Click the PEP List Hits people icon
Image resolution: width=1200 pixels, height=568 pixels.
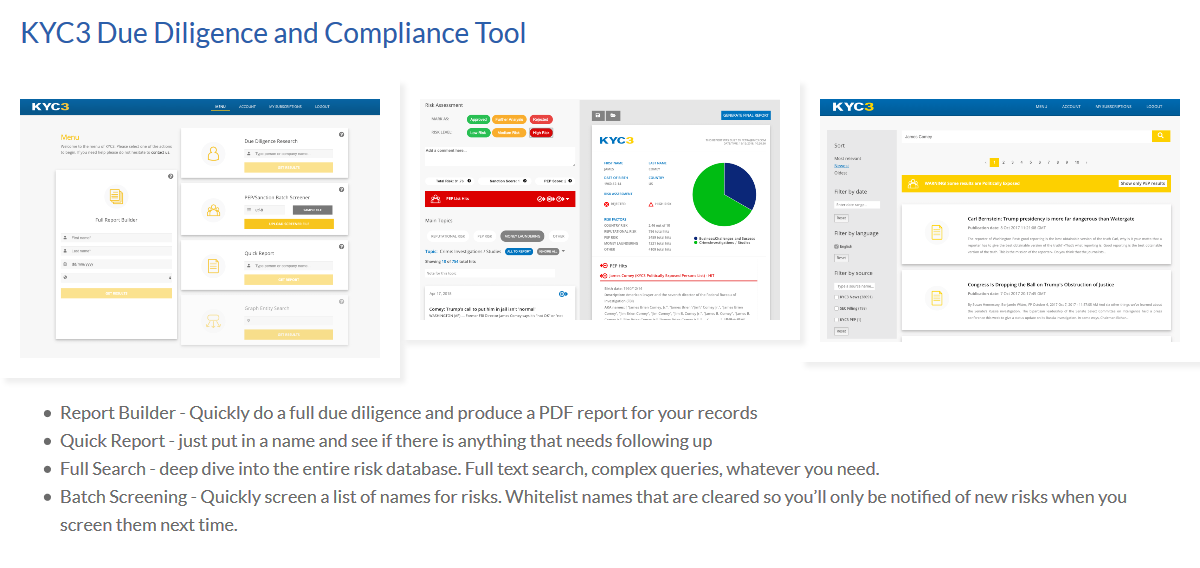pyautogui.click(x=435, y=198)
